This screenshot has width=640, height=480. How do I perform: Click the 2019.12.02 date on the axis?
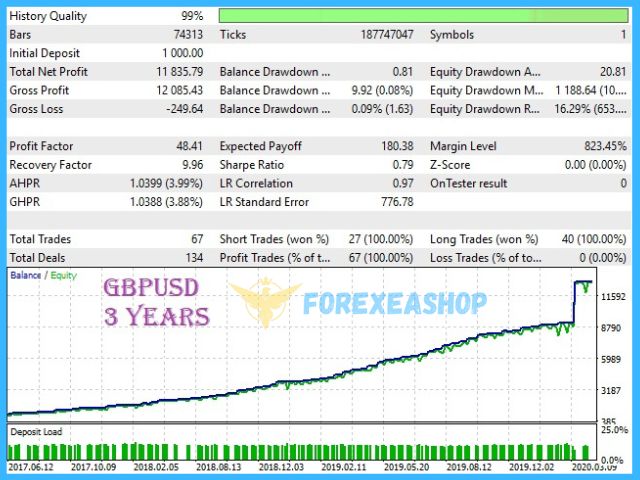coord(531,467)
